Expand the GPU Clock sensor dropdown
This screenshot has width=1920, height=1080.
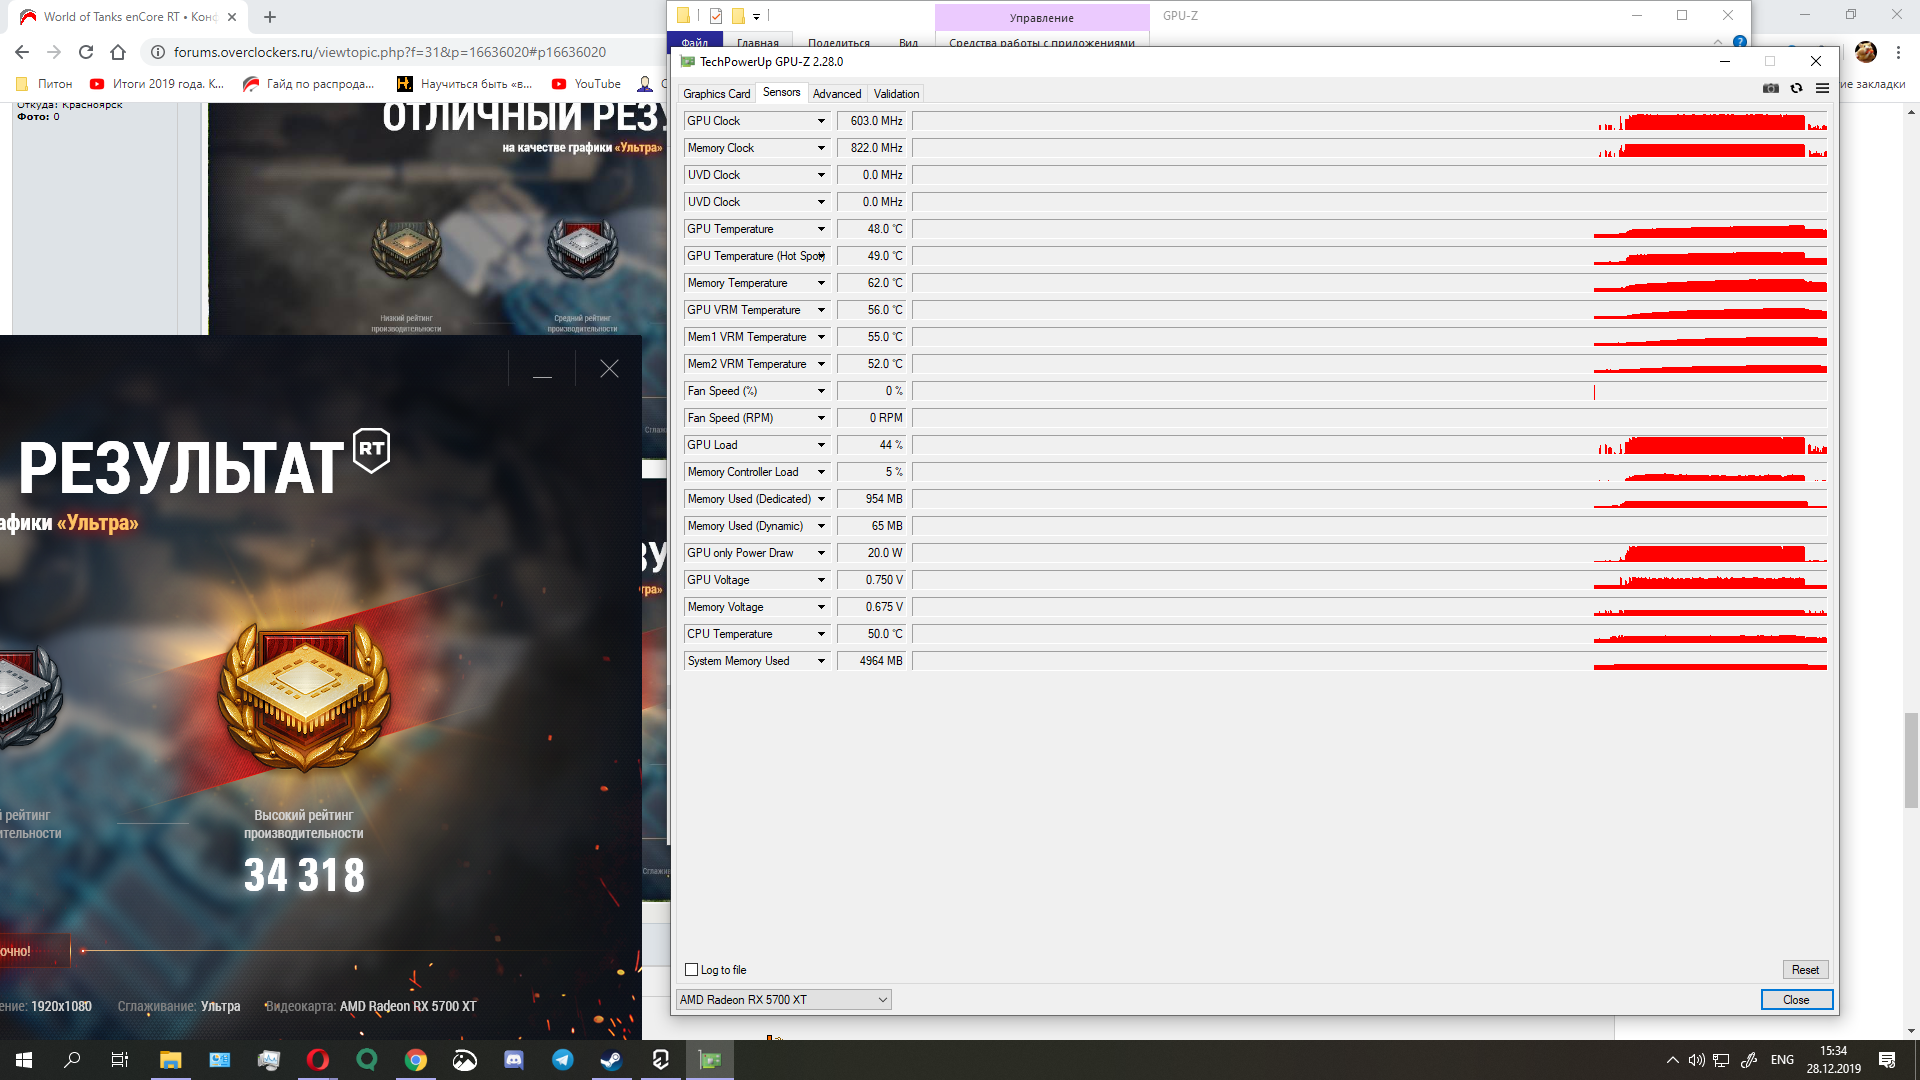(821, 121)
